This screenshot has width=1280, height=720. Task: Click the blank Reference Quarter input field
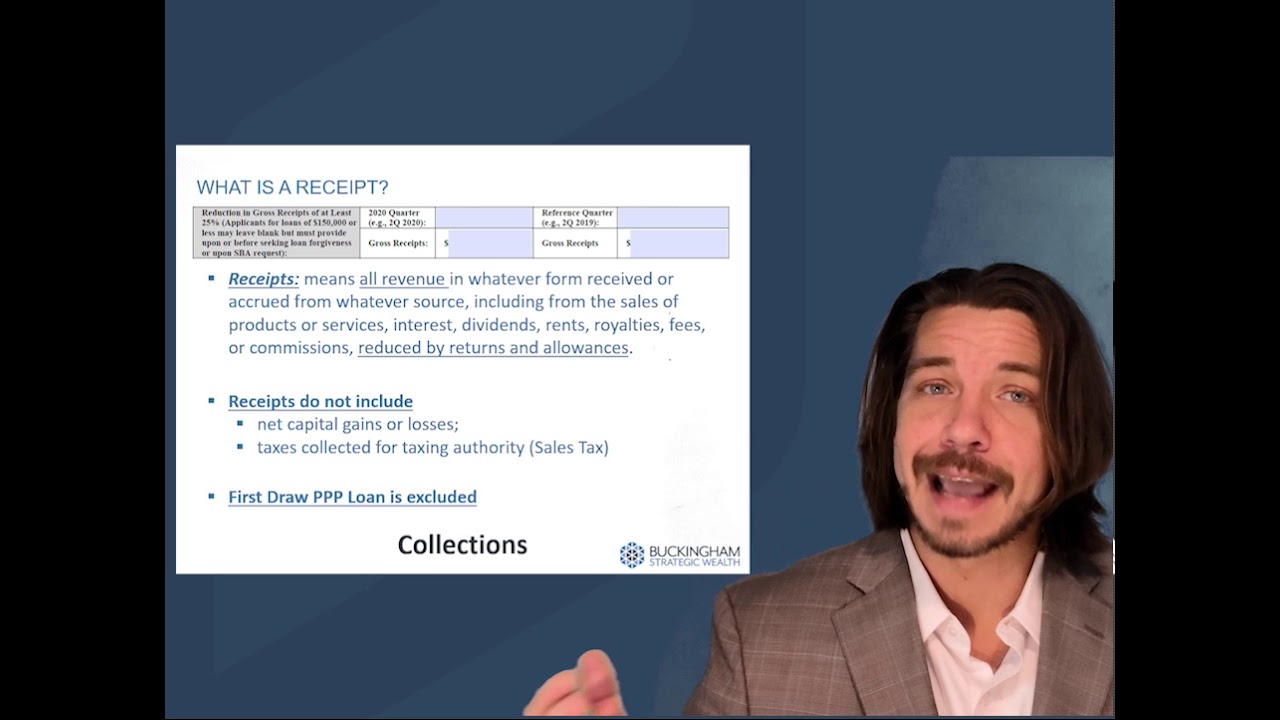(x=673, y=217)
